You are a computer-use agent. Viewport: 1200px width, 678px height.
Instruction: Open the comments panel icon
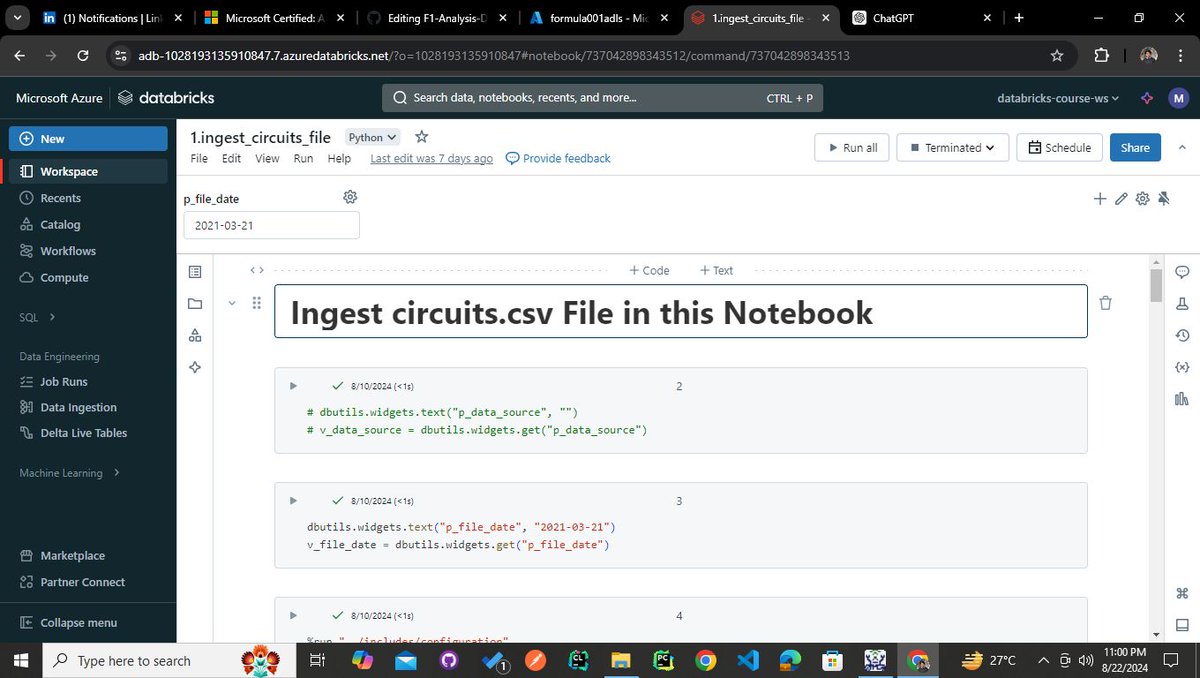point(1182,272)
